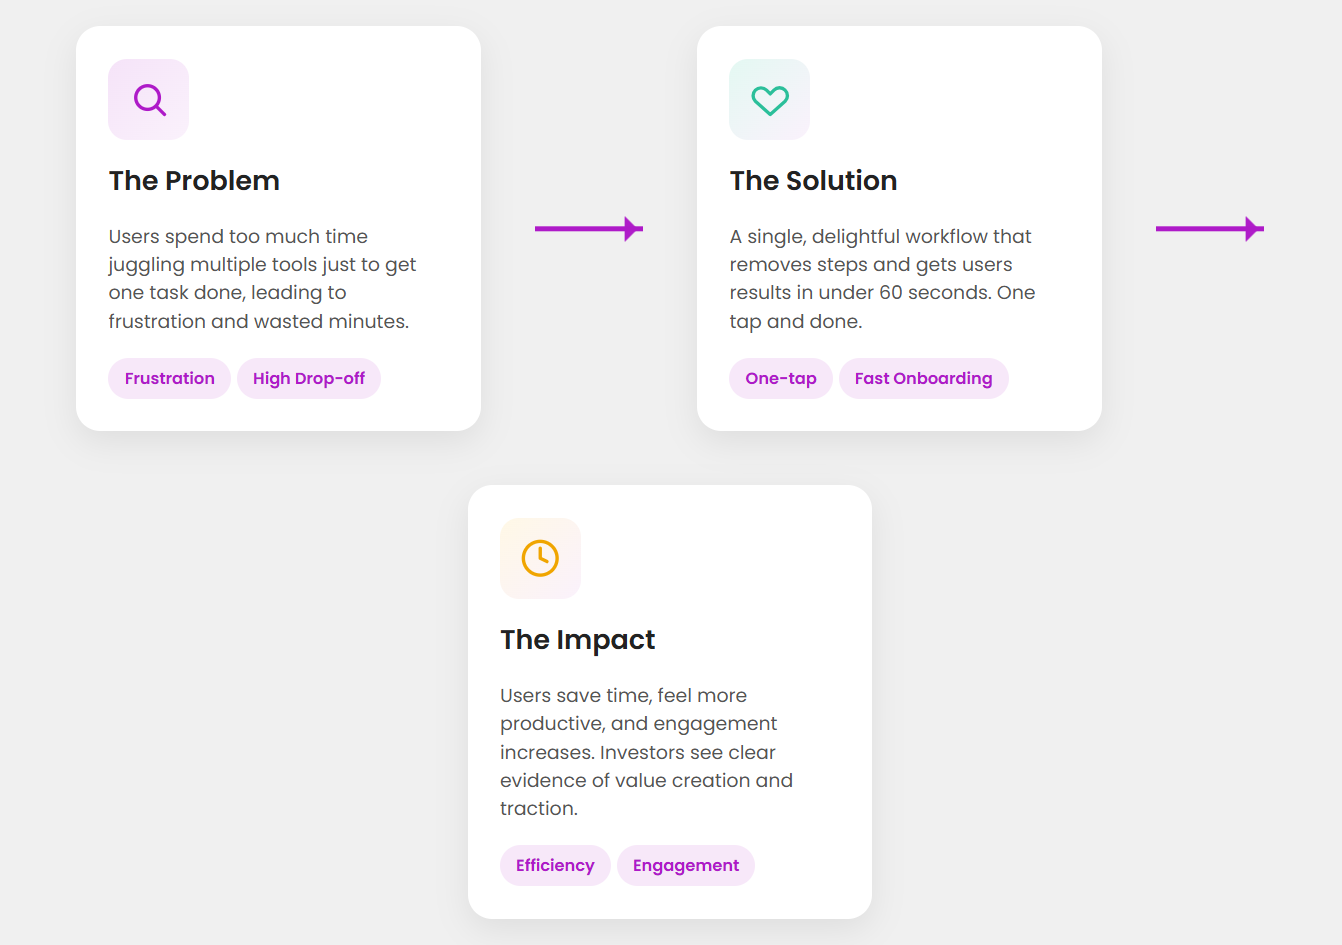Click the Efficiency tag
This screenshot has width=1342, height=945.
tap(555, 866)
